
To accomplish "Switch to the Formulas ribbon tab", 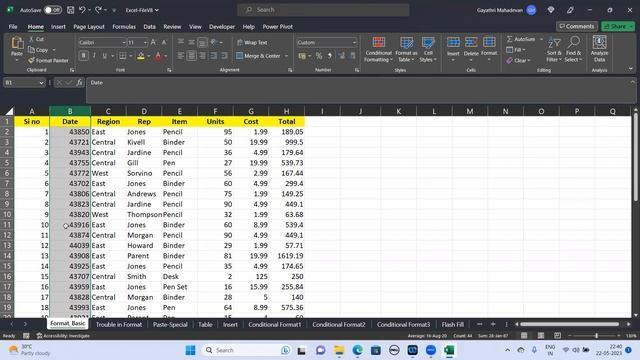I will (124, 27).
